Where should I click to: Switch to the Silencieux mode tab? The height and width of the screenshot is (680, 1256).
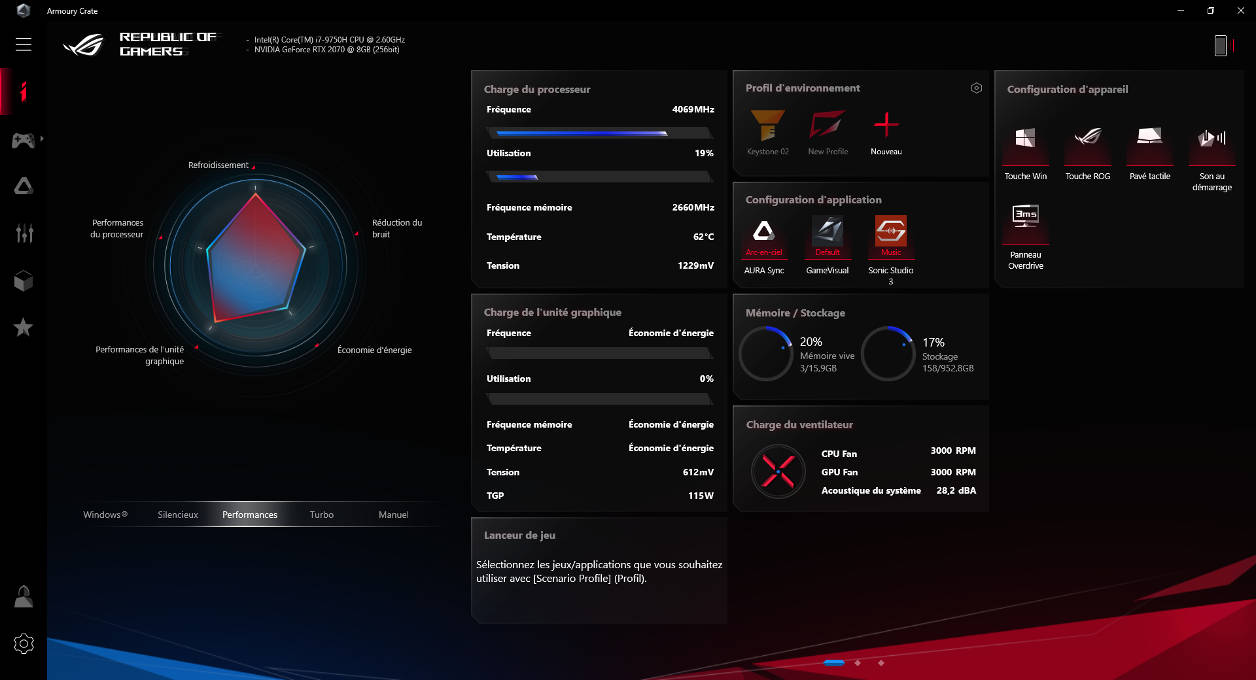tap(177, 514)
